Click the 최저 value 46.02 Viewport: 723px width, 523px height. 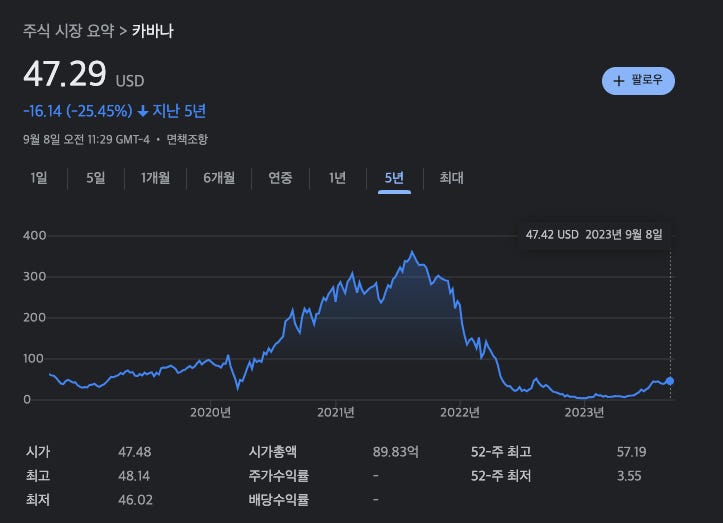point(135,500)
